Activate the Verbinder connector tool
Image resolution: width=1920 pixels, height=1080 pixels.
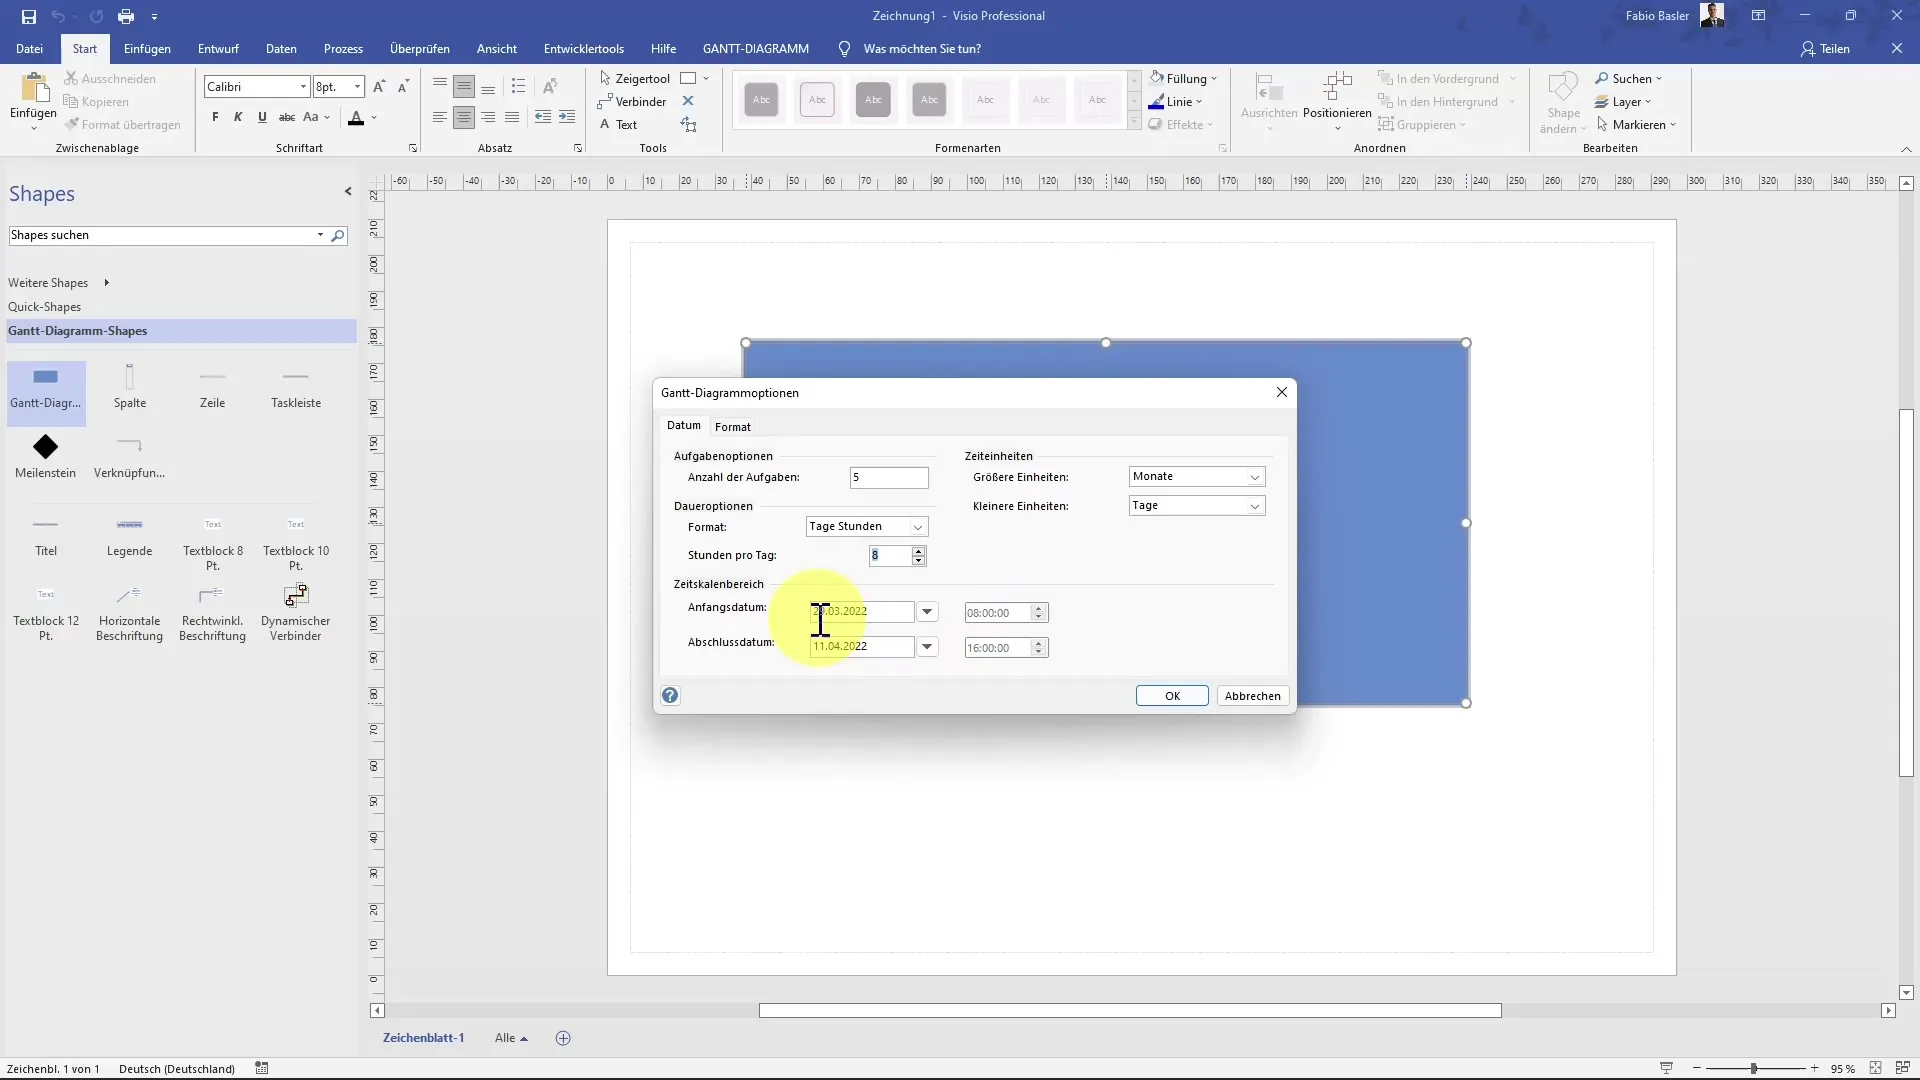click(632, 102)
